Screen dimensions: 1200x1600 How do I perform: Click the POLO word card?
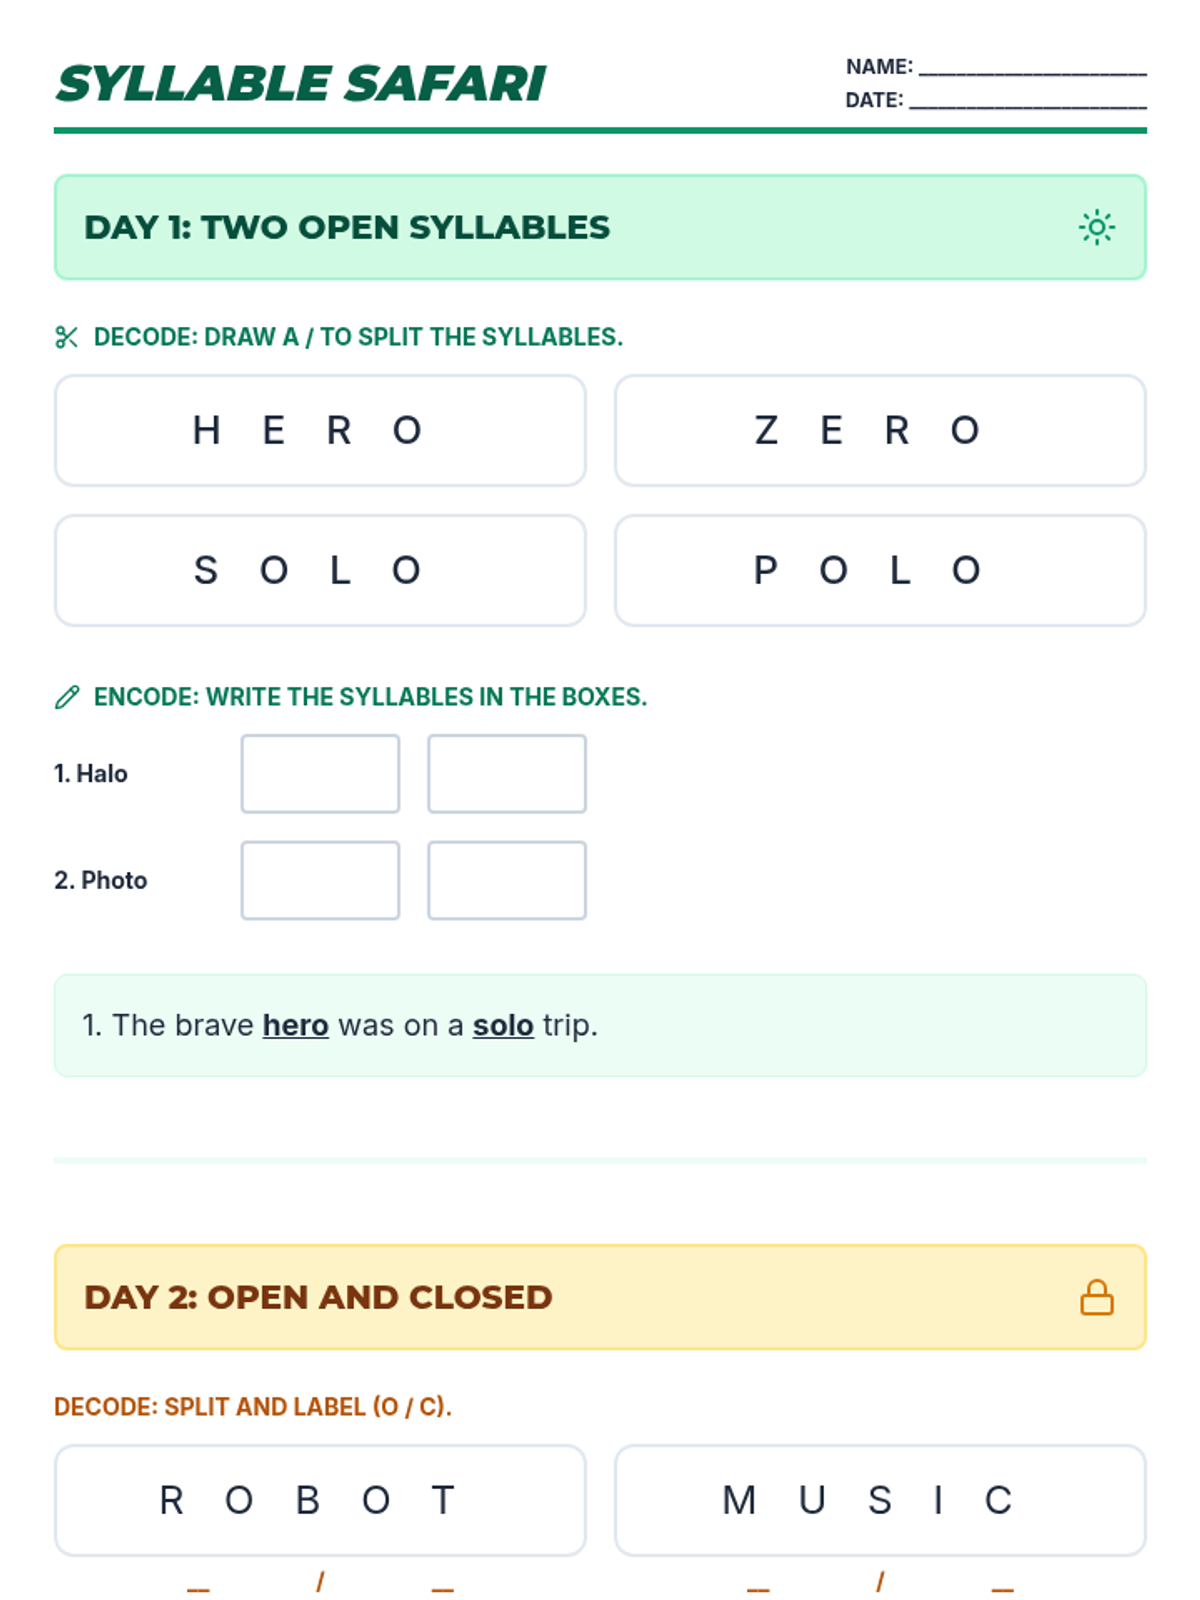[880, 571]
